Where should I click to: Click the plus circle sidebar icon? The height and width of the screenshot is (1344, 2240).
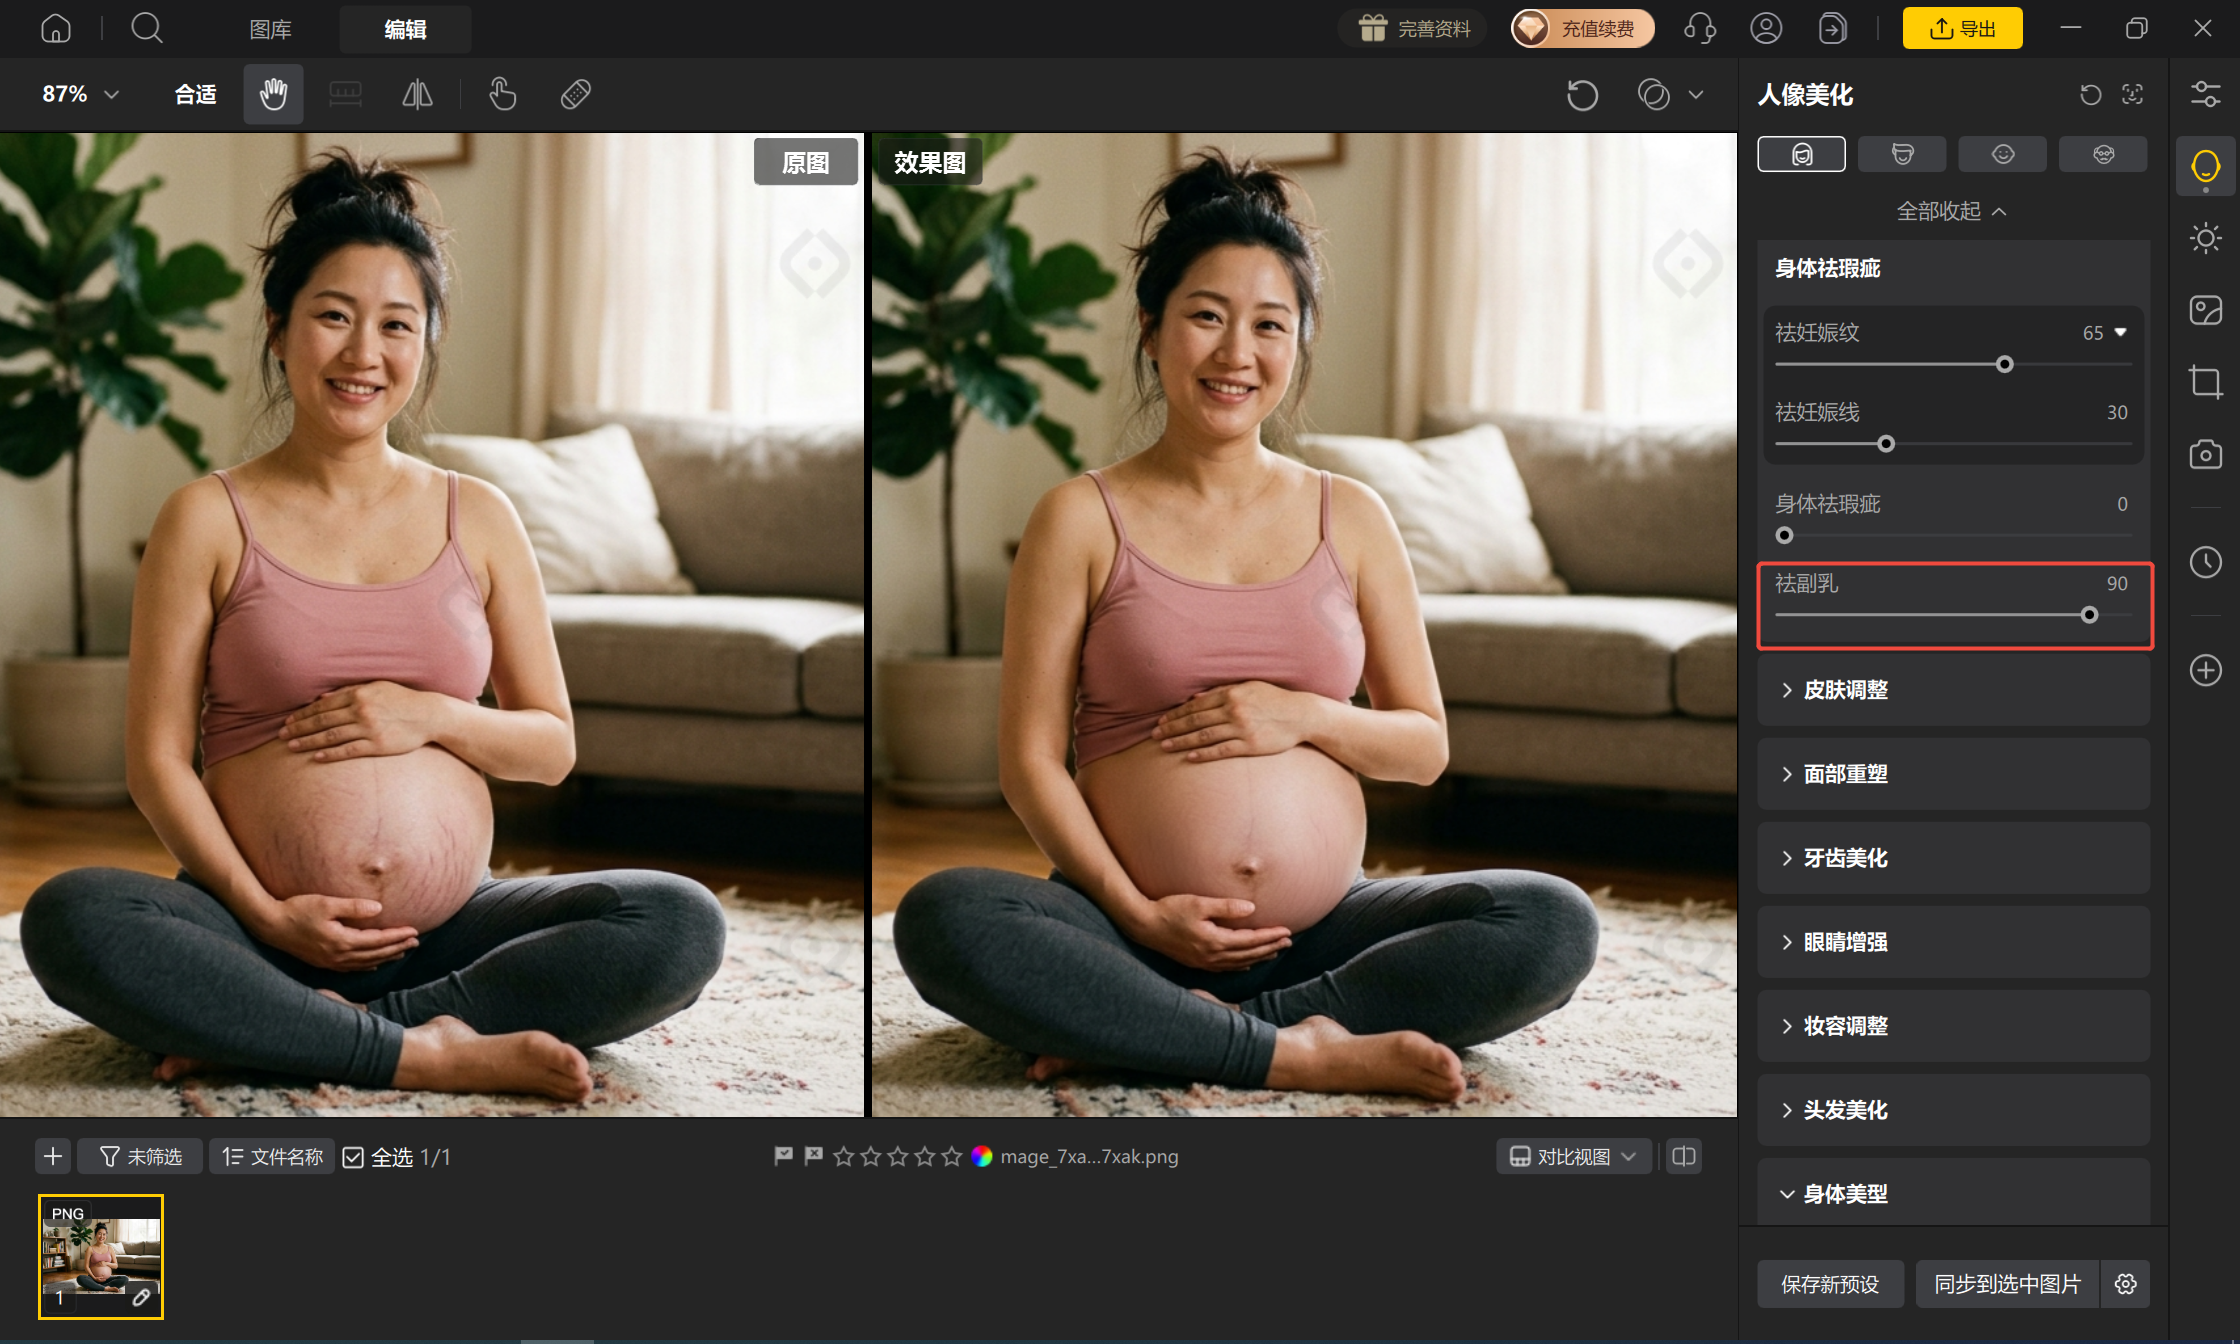click(x=2205, y=670)
